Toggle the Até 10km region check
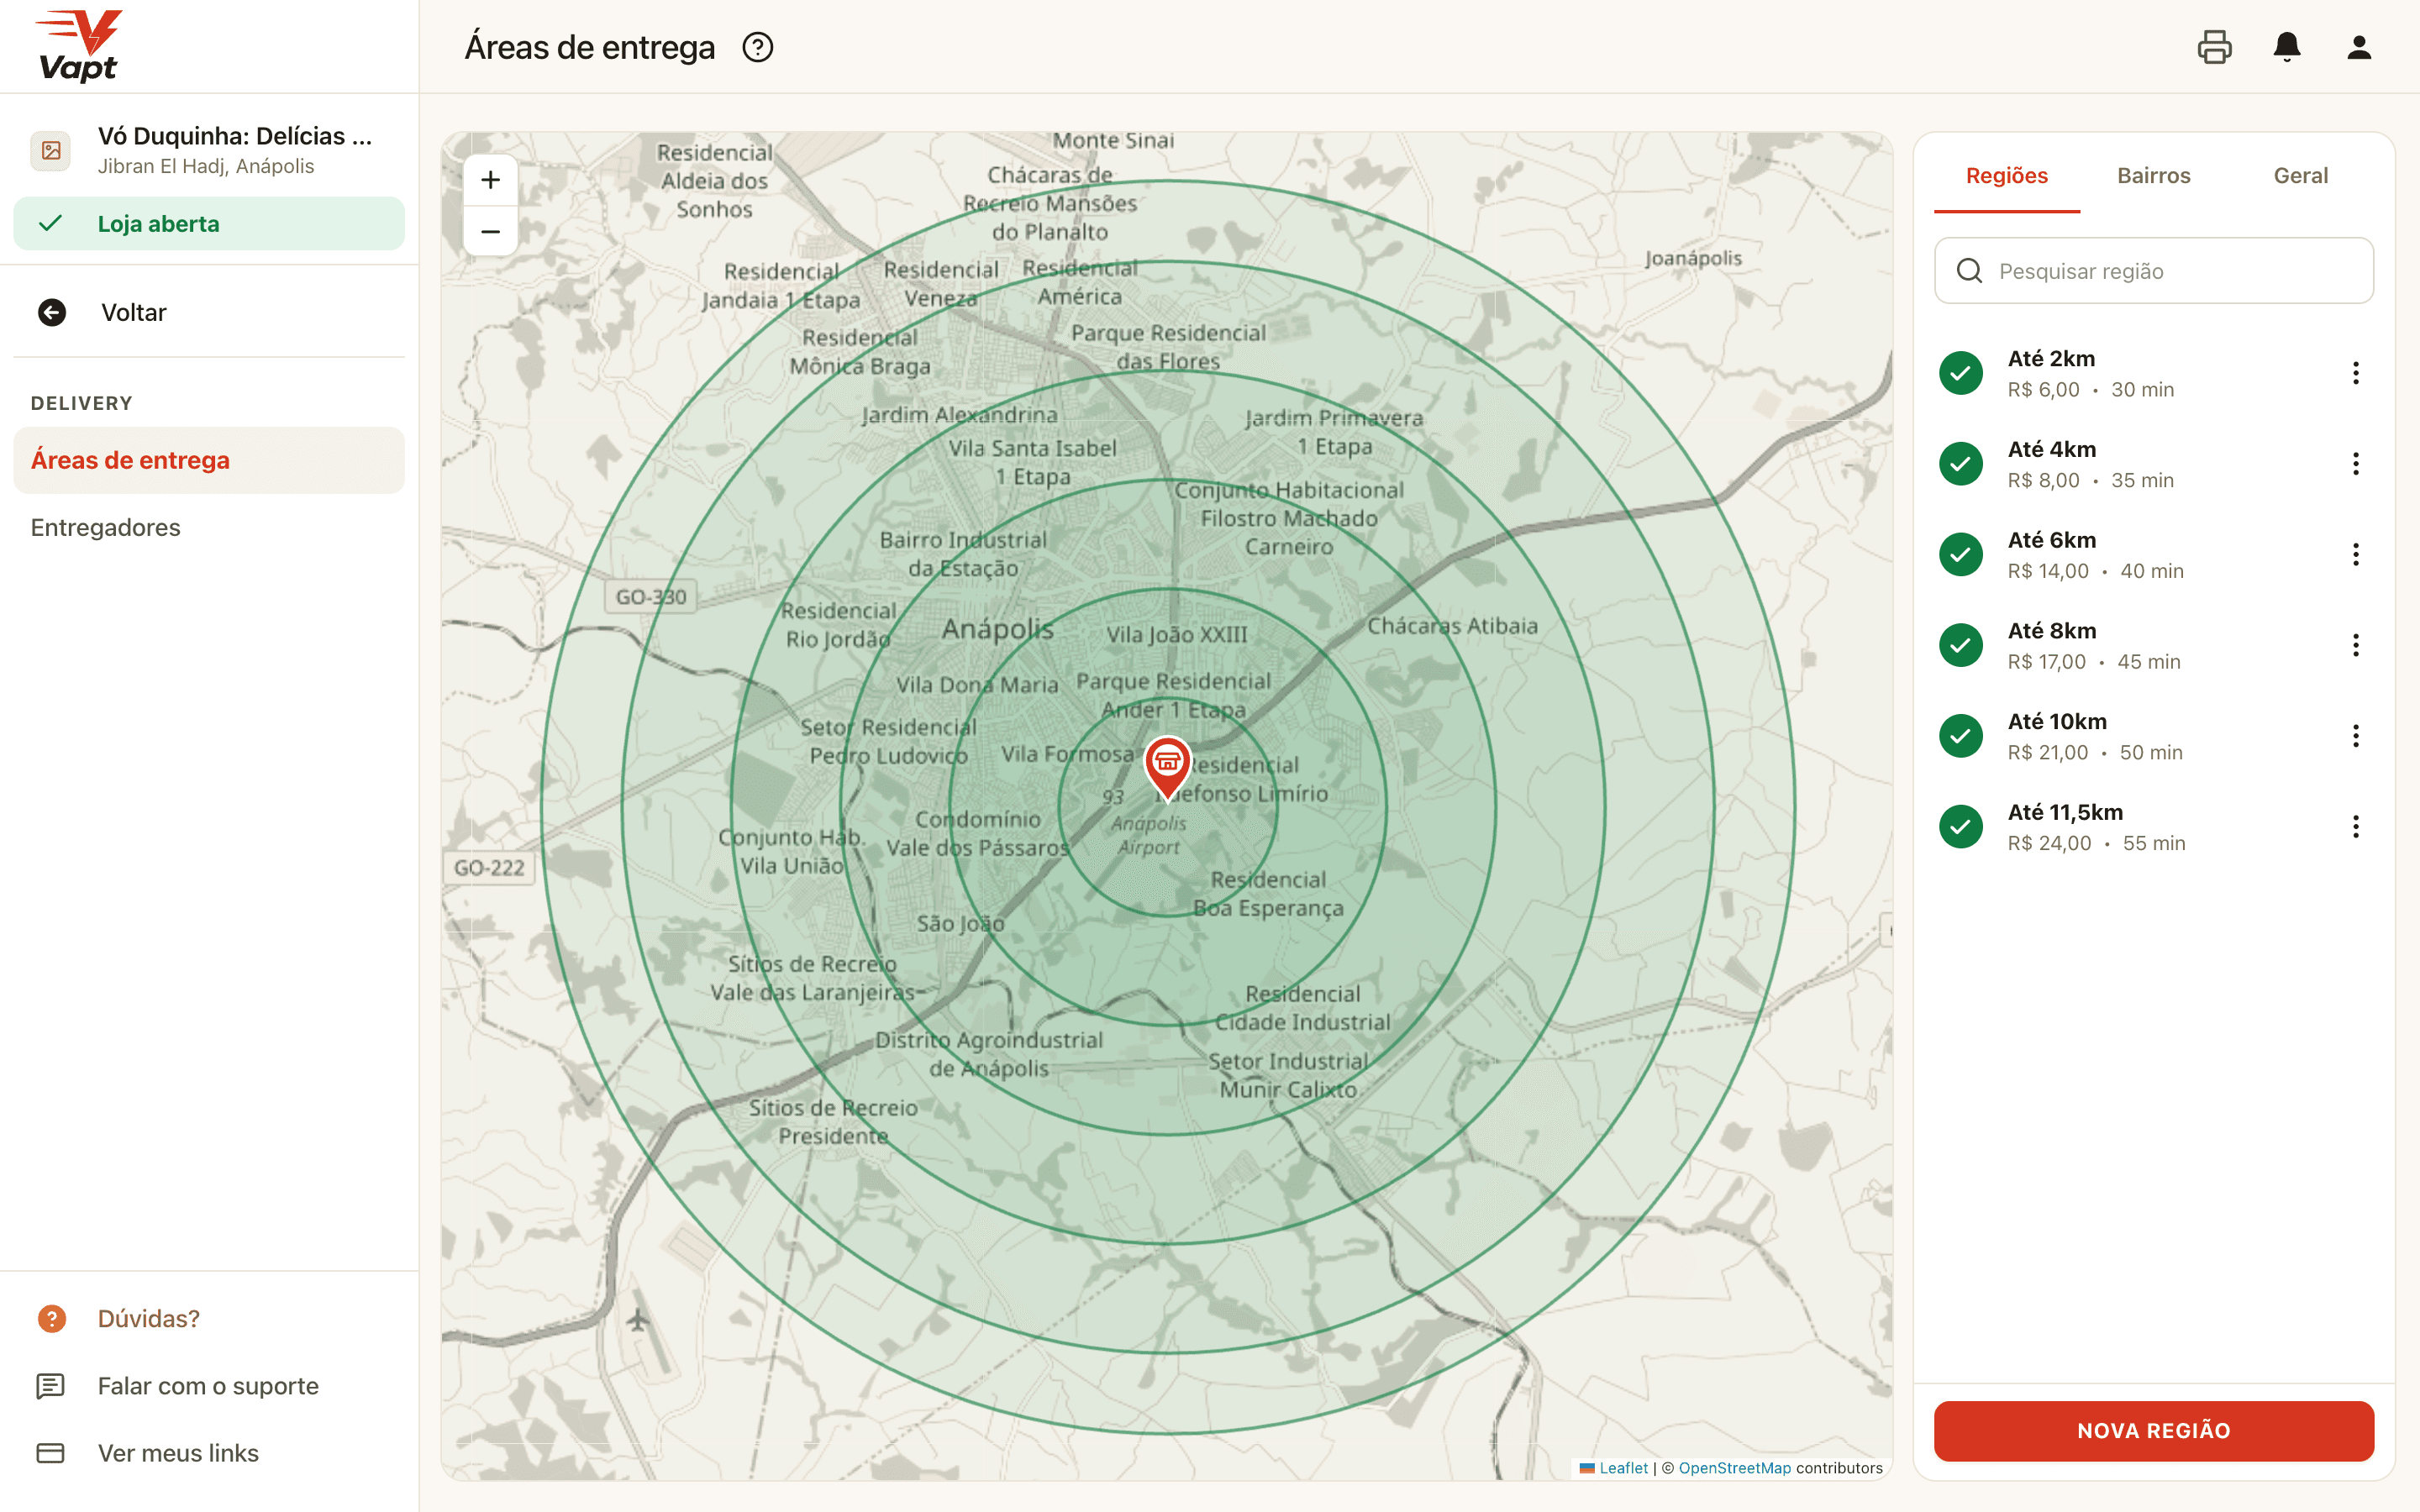 click(x=1961, y=736)
